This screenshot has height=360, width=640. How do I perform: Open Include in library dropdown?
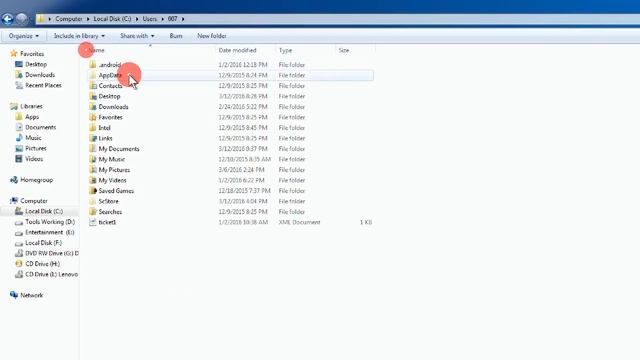tap(79, 36)
